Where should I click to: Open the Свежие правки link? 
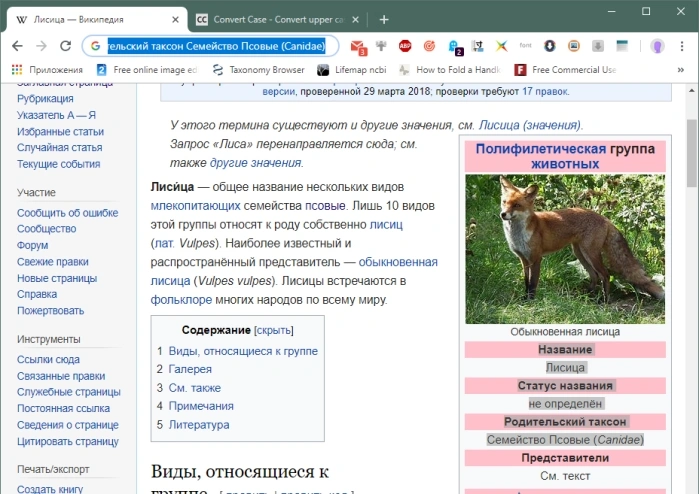(53, 262)
